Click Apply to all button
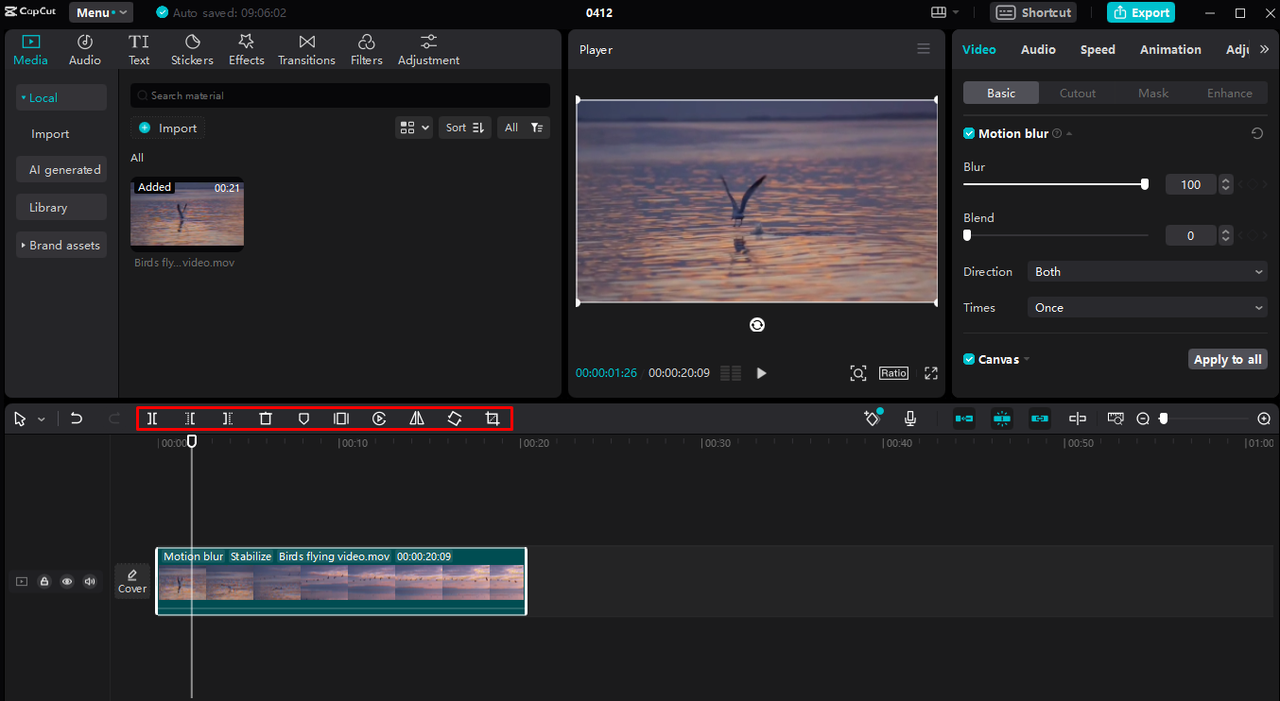This screenshot has width=1280, height=701. coord(1228,359)
